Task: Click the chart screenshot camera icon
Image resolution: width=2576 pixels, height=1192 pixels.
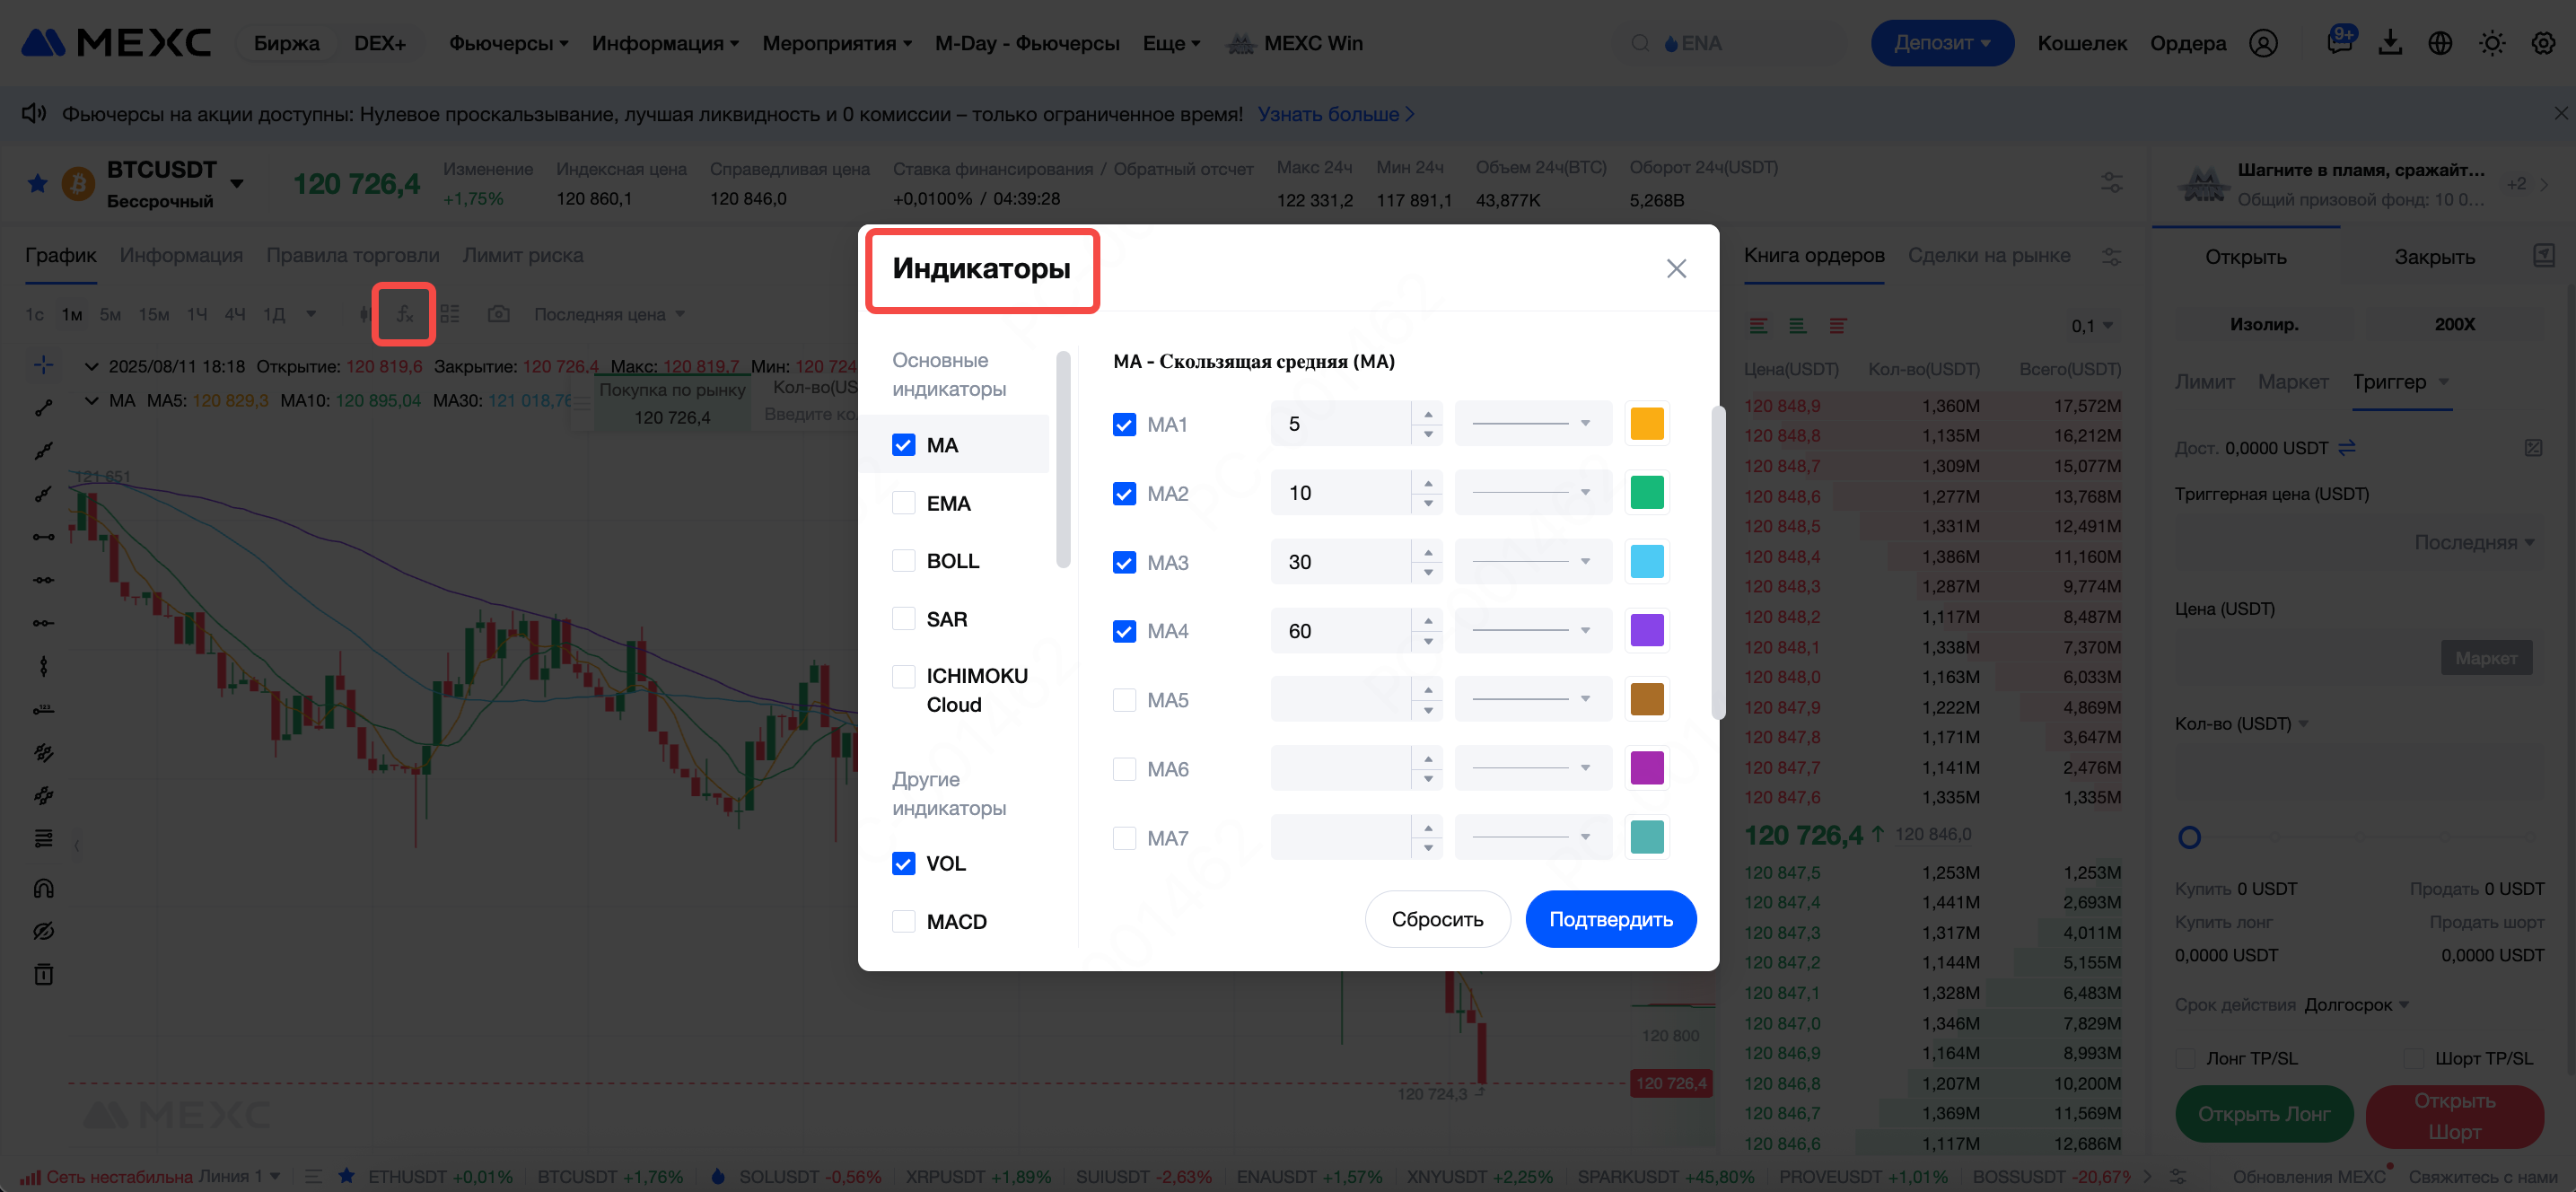Action: 498,314
